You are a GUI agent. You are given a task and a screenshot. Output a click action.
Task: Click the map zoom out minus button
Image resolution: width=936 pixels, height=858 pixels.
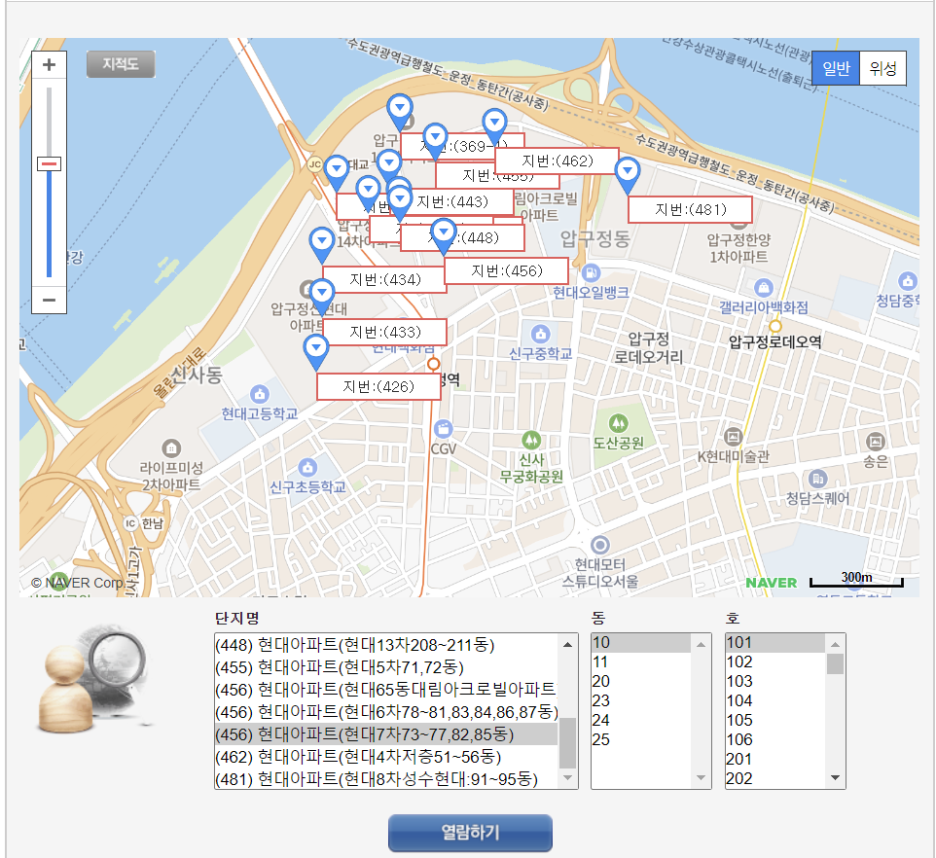pyautogui.click(x=49, y=300)
